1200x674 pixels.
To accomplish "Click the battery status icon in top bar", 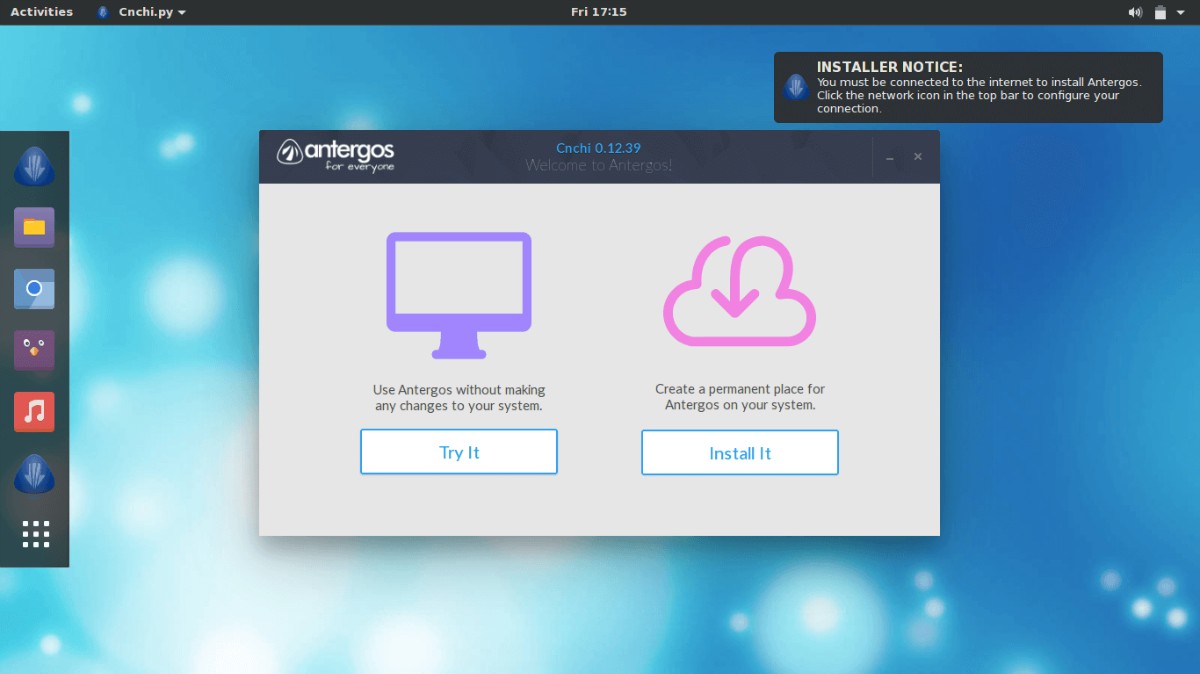I will pos(1160,12).
